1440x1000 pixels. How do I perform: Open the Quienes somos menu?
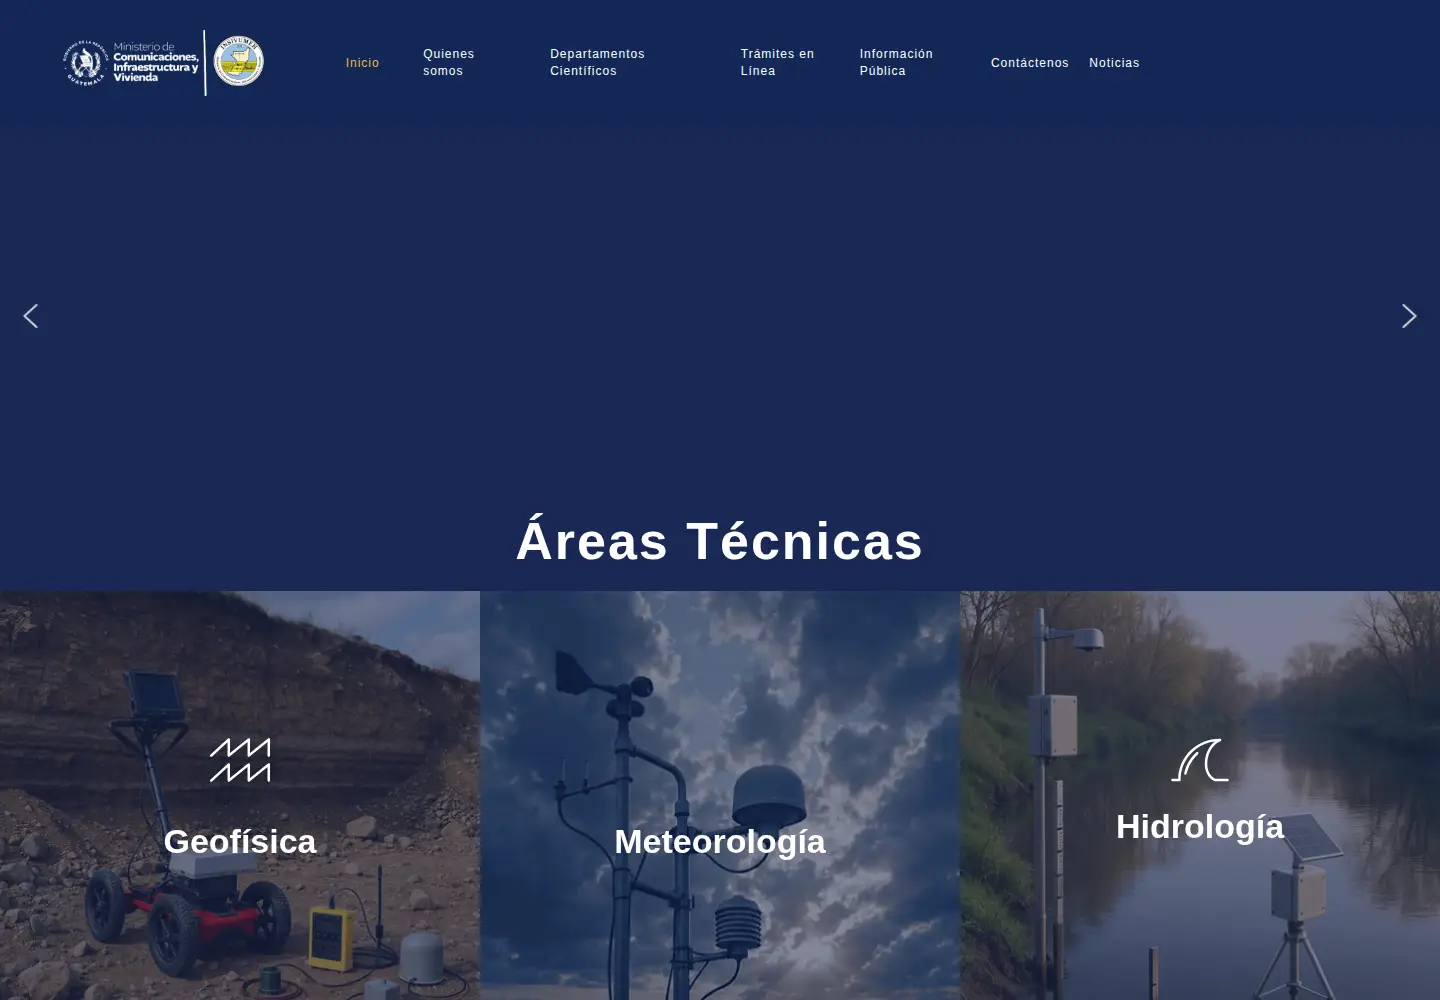click(448, 62)
